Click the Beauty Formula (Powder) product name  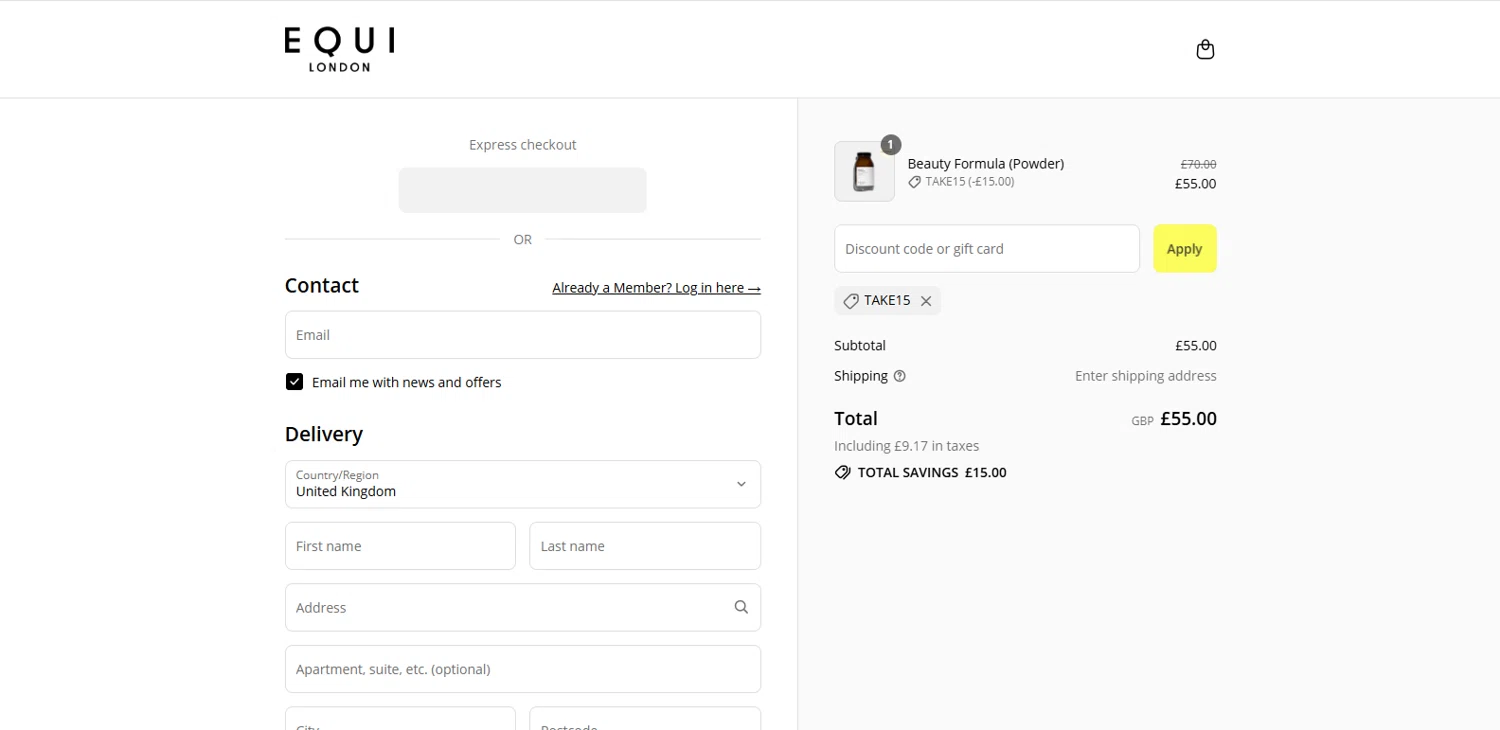pos(986,163)
